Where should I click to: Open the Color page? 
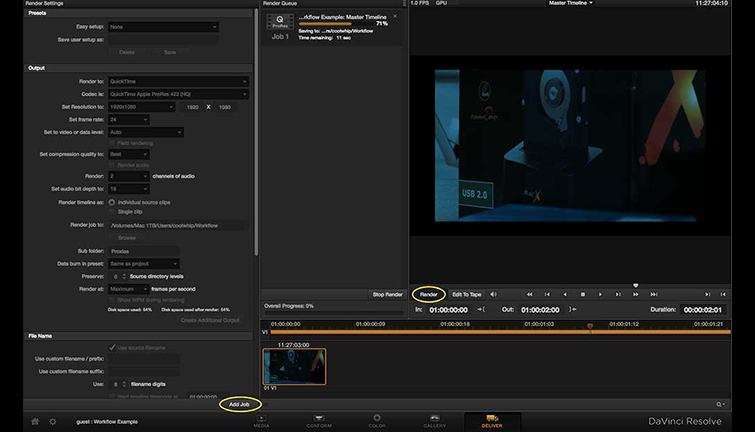point(377,420)
